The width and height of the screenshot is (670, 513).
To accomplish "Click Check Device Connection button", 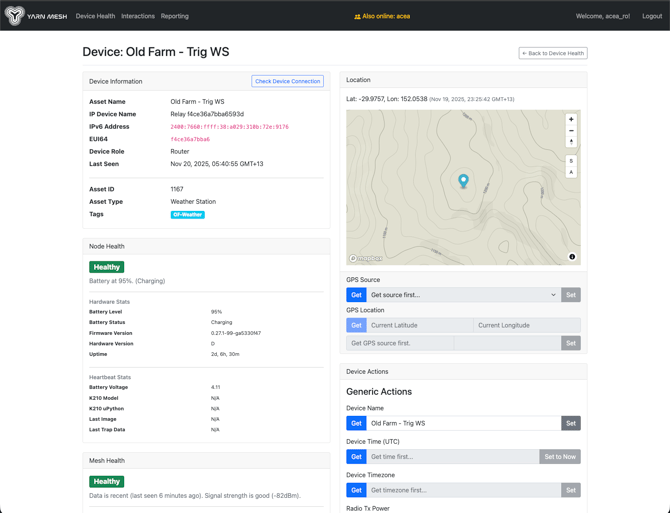I will (287, 81).
